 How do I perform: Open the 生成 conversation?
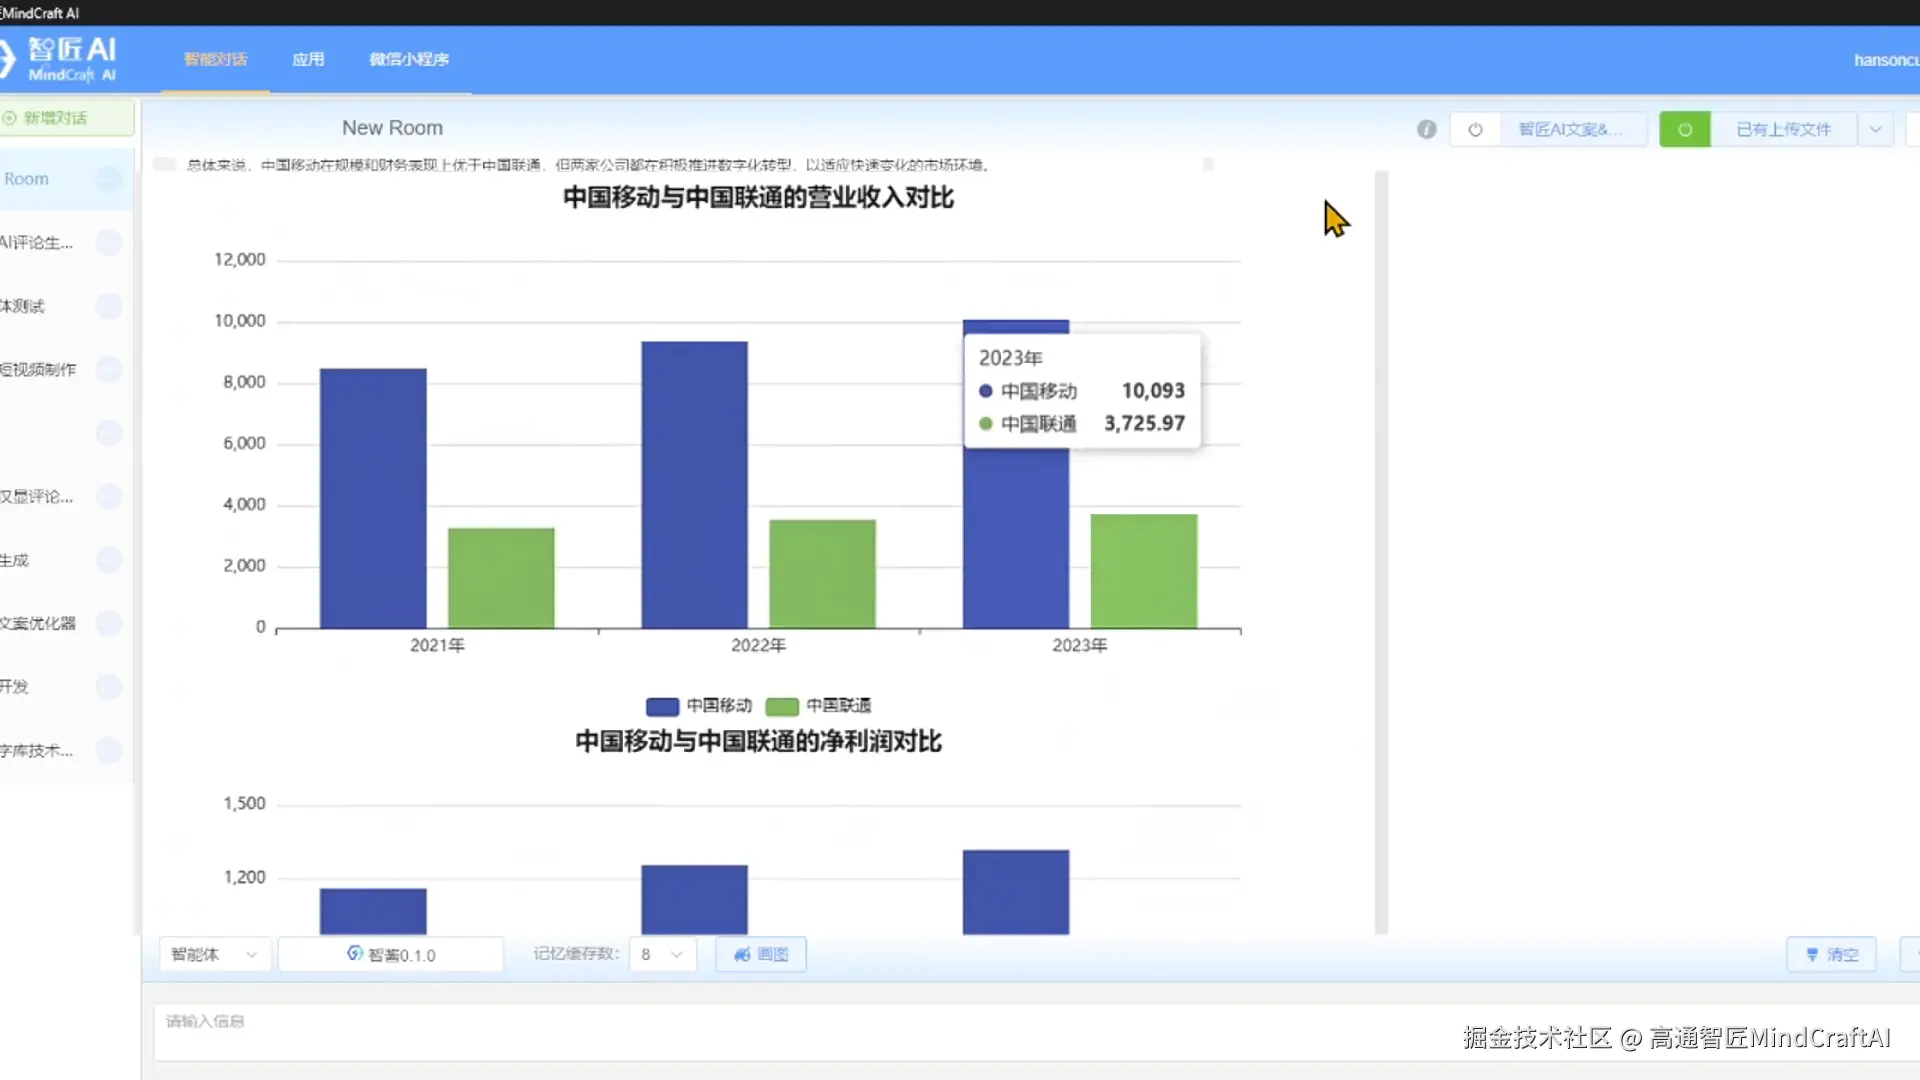click(x=14, y=560)
